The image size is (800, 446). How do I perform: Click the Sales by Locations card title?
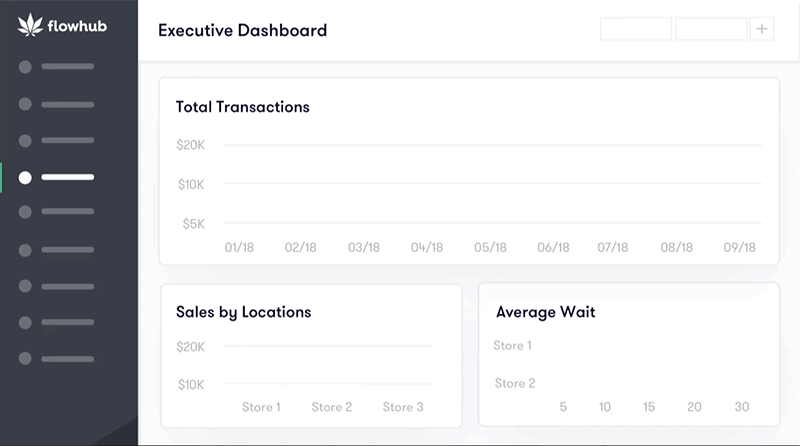(244, 312)
